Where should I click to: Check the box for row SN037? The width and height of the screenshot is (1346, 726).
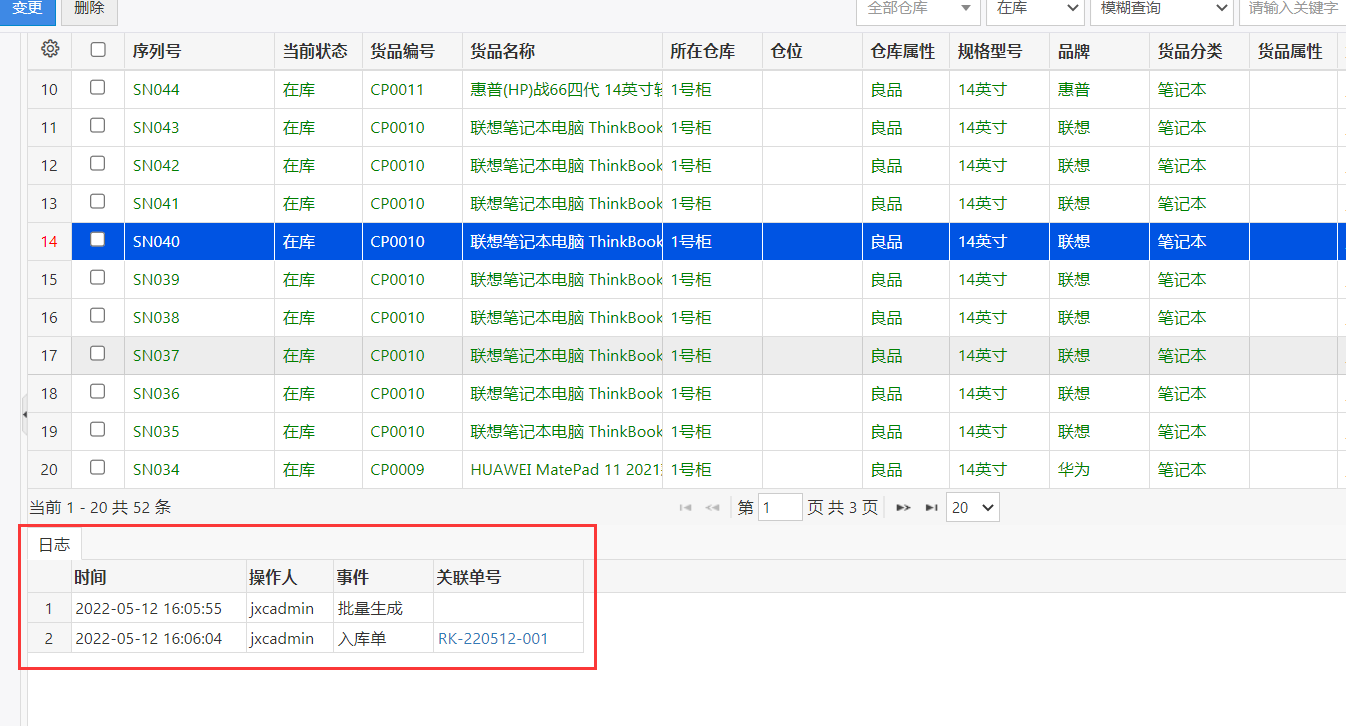pos(98,354)
